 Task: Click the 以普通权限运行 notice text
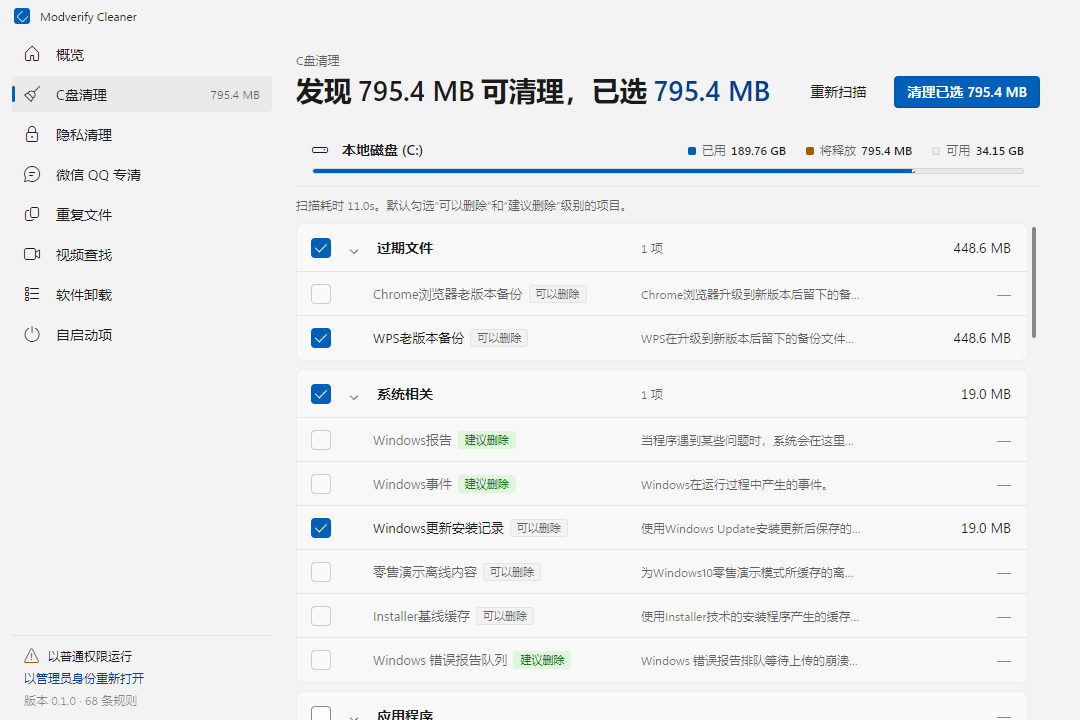click(x=90, y=656)
